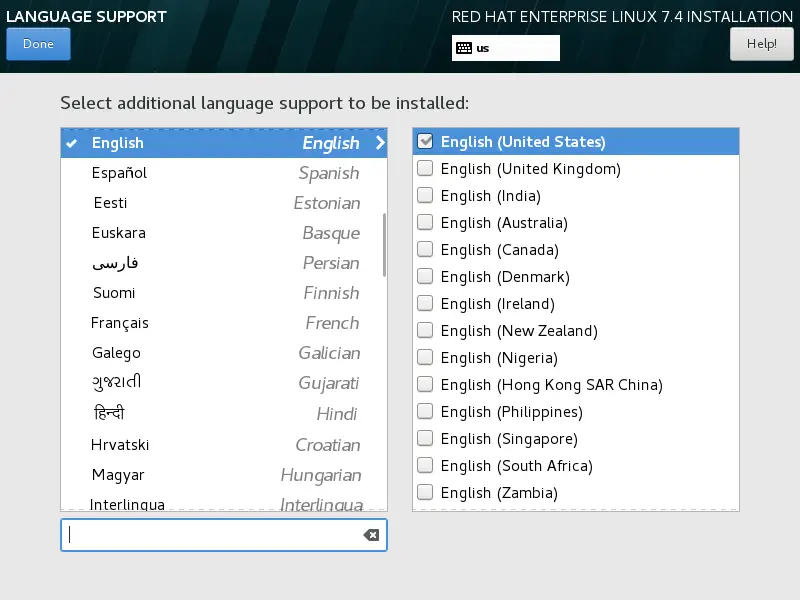Expand the English language arrow chevron

click(x=380, y=143)
